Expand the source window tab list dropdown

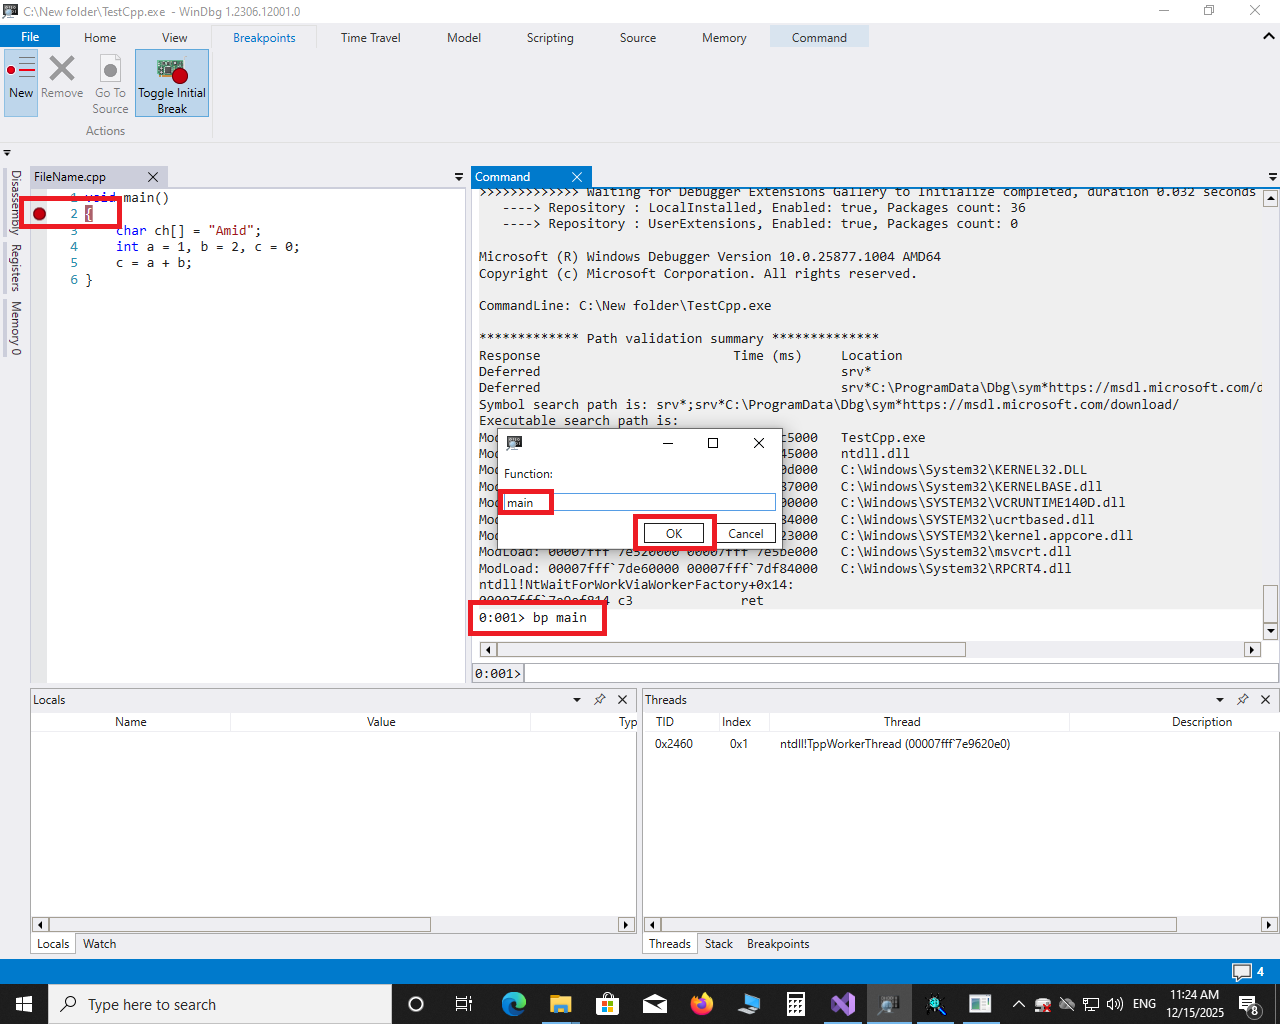459,177
